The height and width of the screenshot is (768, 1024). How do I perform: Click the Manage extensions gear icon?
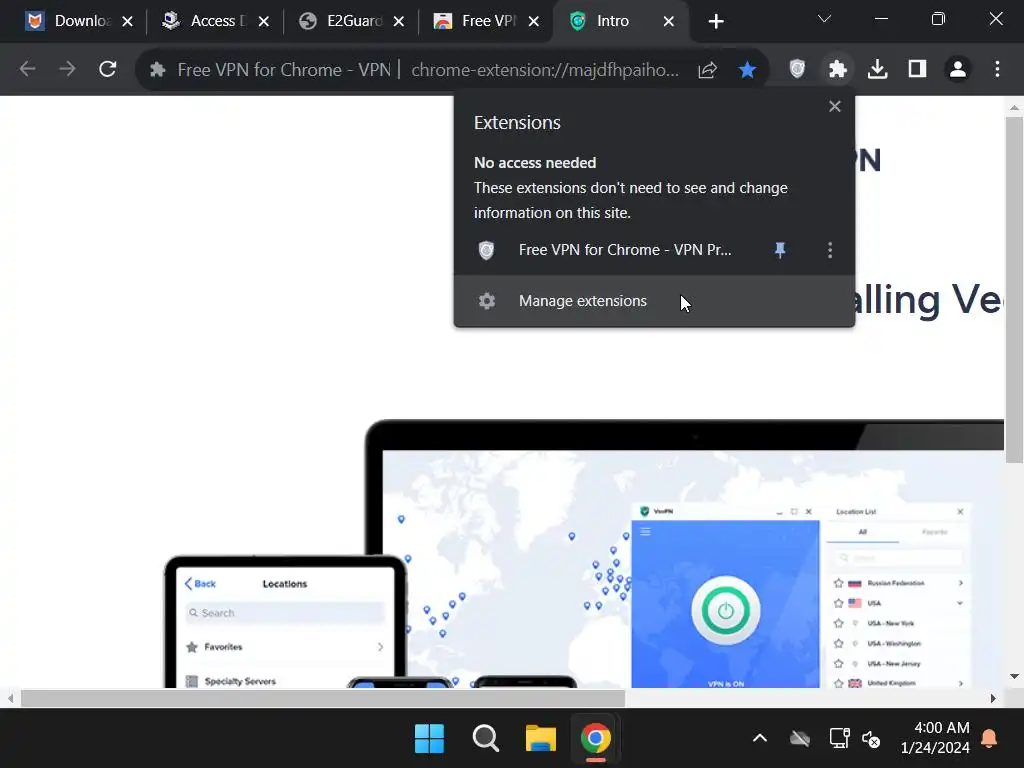[487, 301]
